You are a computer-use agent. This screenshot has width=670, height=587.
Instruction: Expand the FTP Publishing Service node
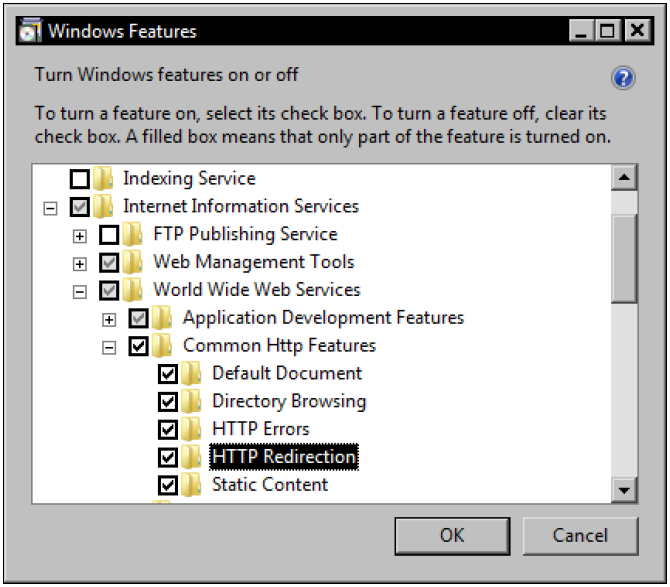pyautogui.click(x=79, y=236)
